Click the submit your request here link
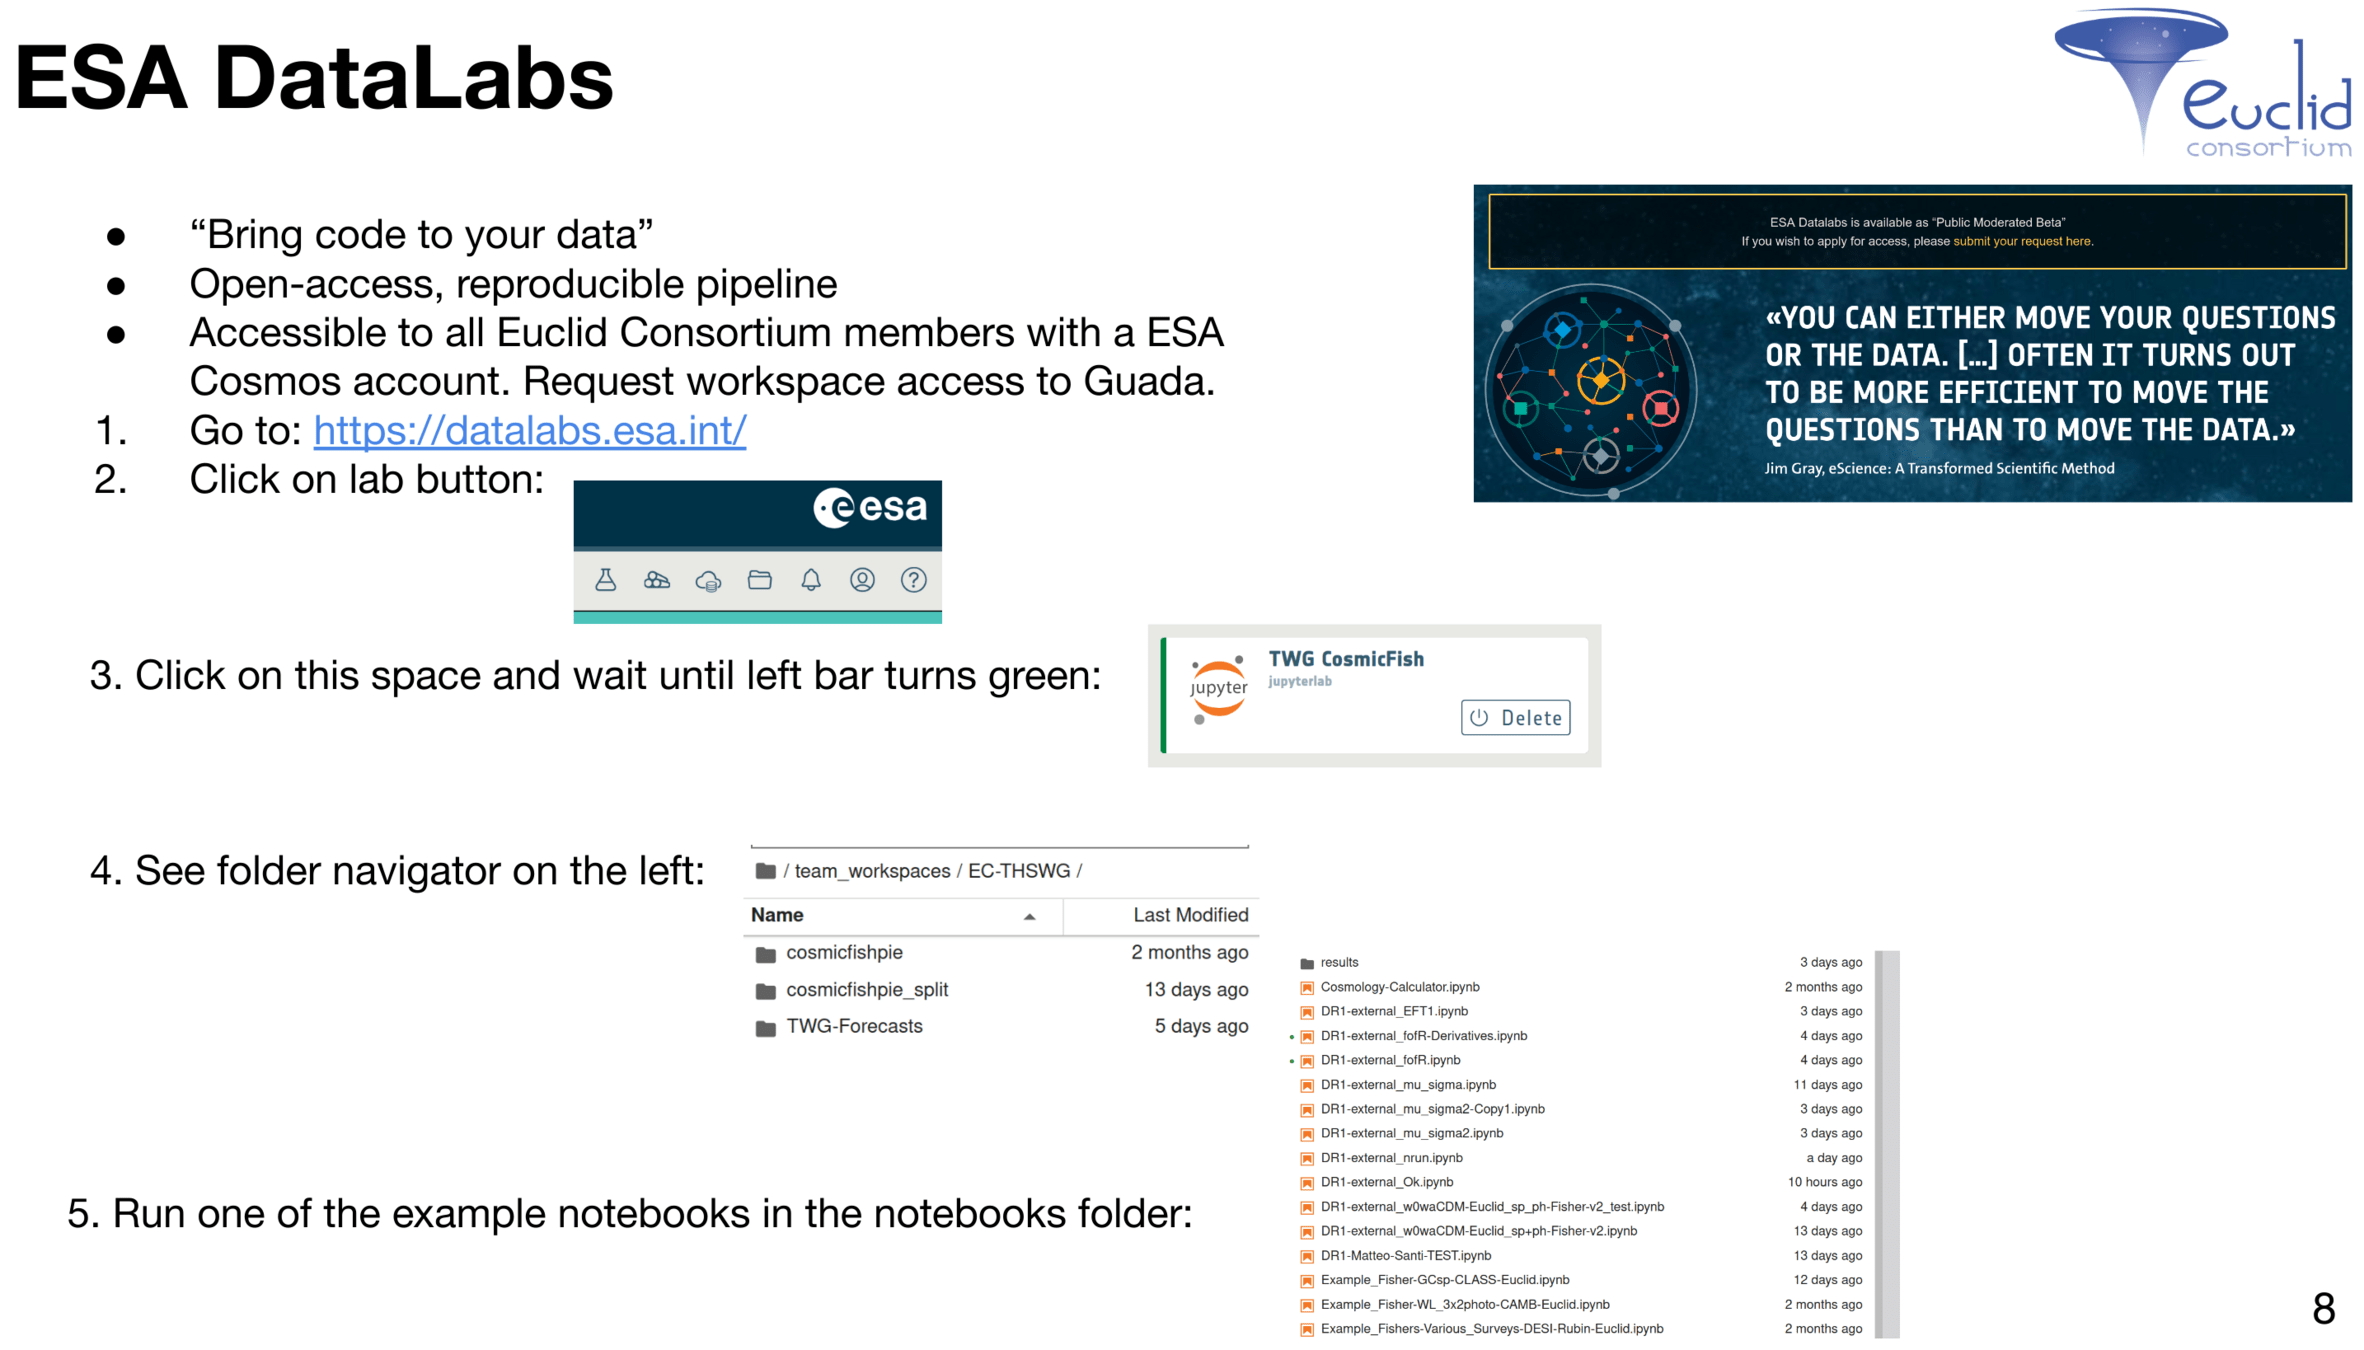The width and height of the screenshot is (2364, 1350). pos(2021,241)
